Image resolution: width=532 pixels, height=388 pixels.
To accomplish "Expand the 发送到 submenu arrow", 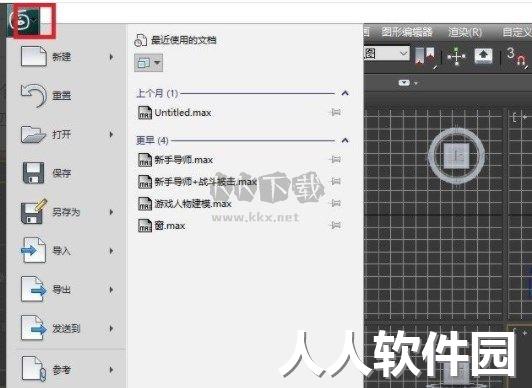I will tap(111, 329).
